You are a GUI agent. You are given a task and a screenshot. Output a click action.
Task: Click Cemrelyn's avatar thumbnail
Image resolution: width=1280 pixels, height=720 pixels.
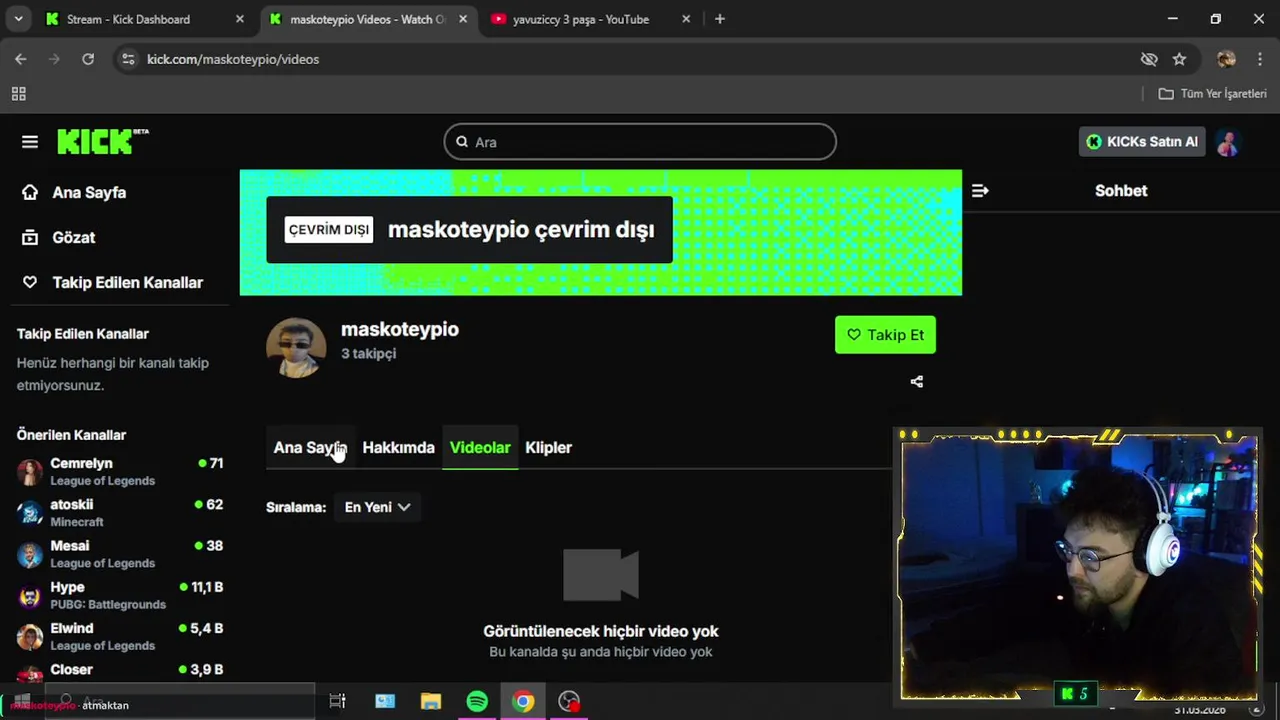click(30, 471)
